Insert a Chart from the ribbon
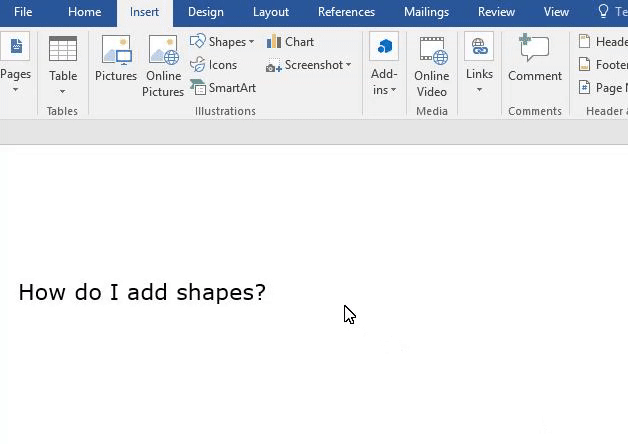628x444 pixels. click(290, 42)
